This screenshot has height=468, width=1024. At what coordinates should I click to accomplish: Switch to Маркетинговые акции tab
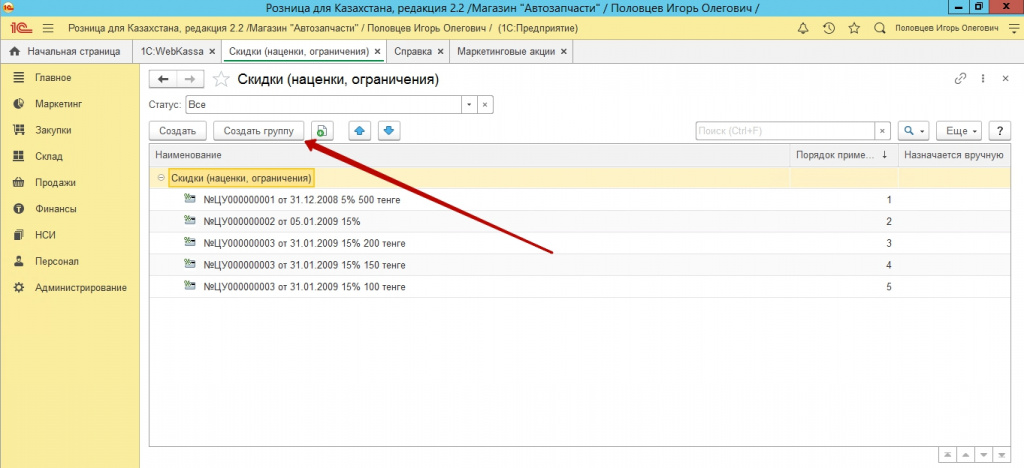[x=506, y=52]
